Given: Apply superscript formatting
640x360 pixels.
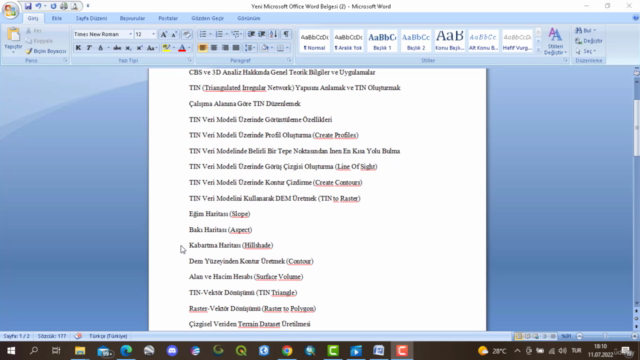Looking at the screenshot, I should [x=139, y=48].
